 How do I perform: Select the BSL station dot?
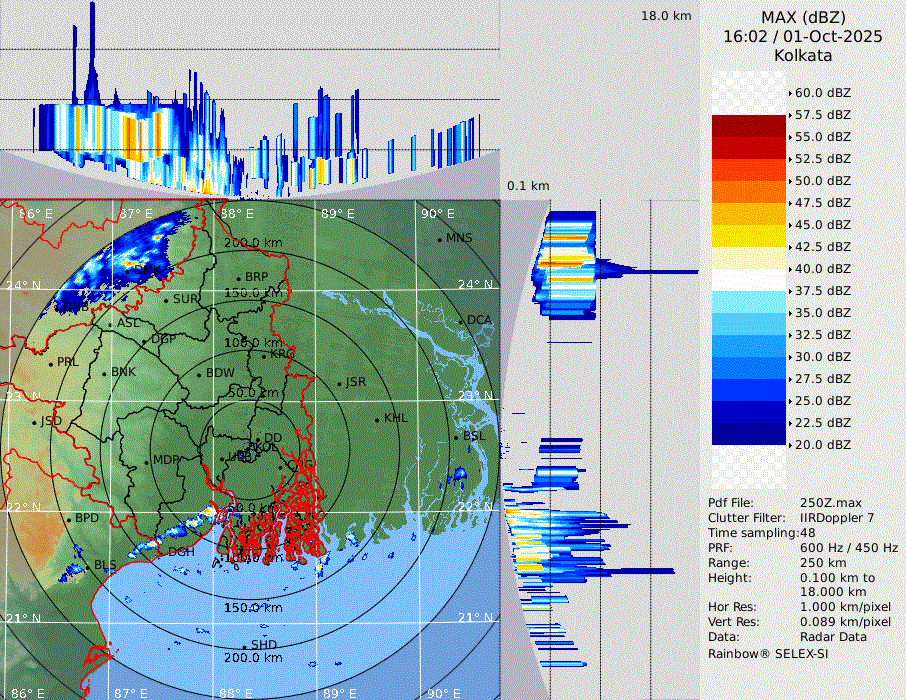pyautogui.click(x=456, y=438)
